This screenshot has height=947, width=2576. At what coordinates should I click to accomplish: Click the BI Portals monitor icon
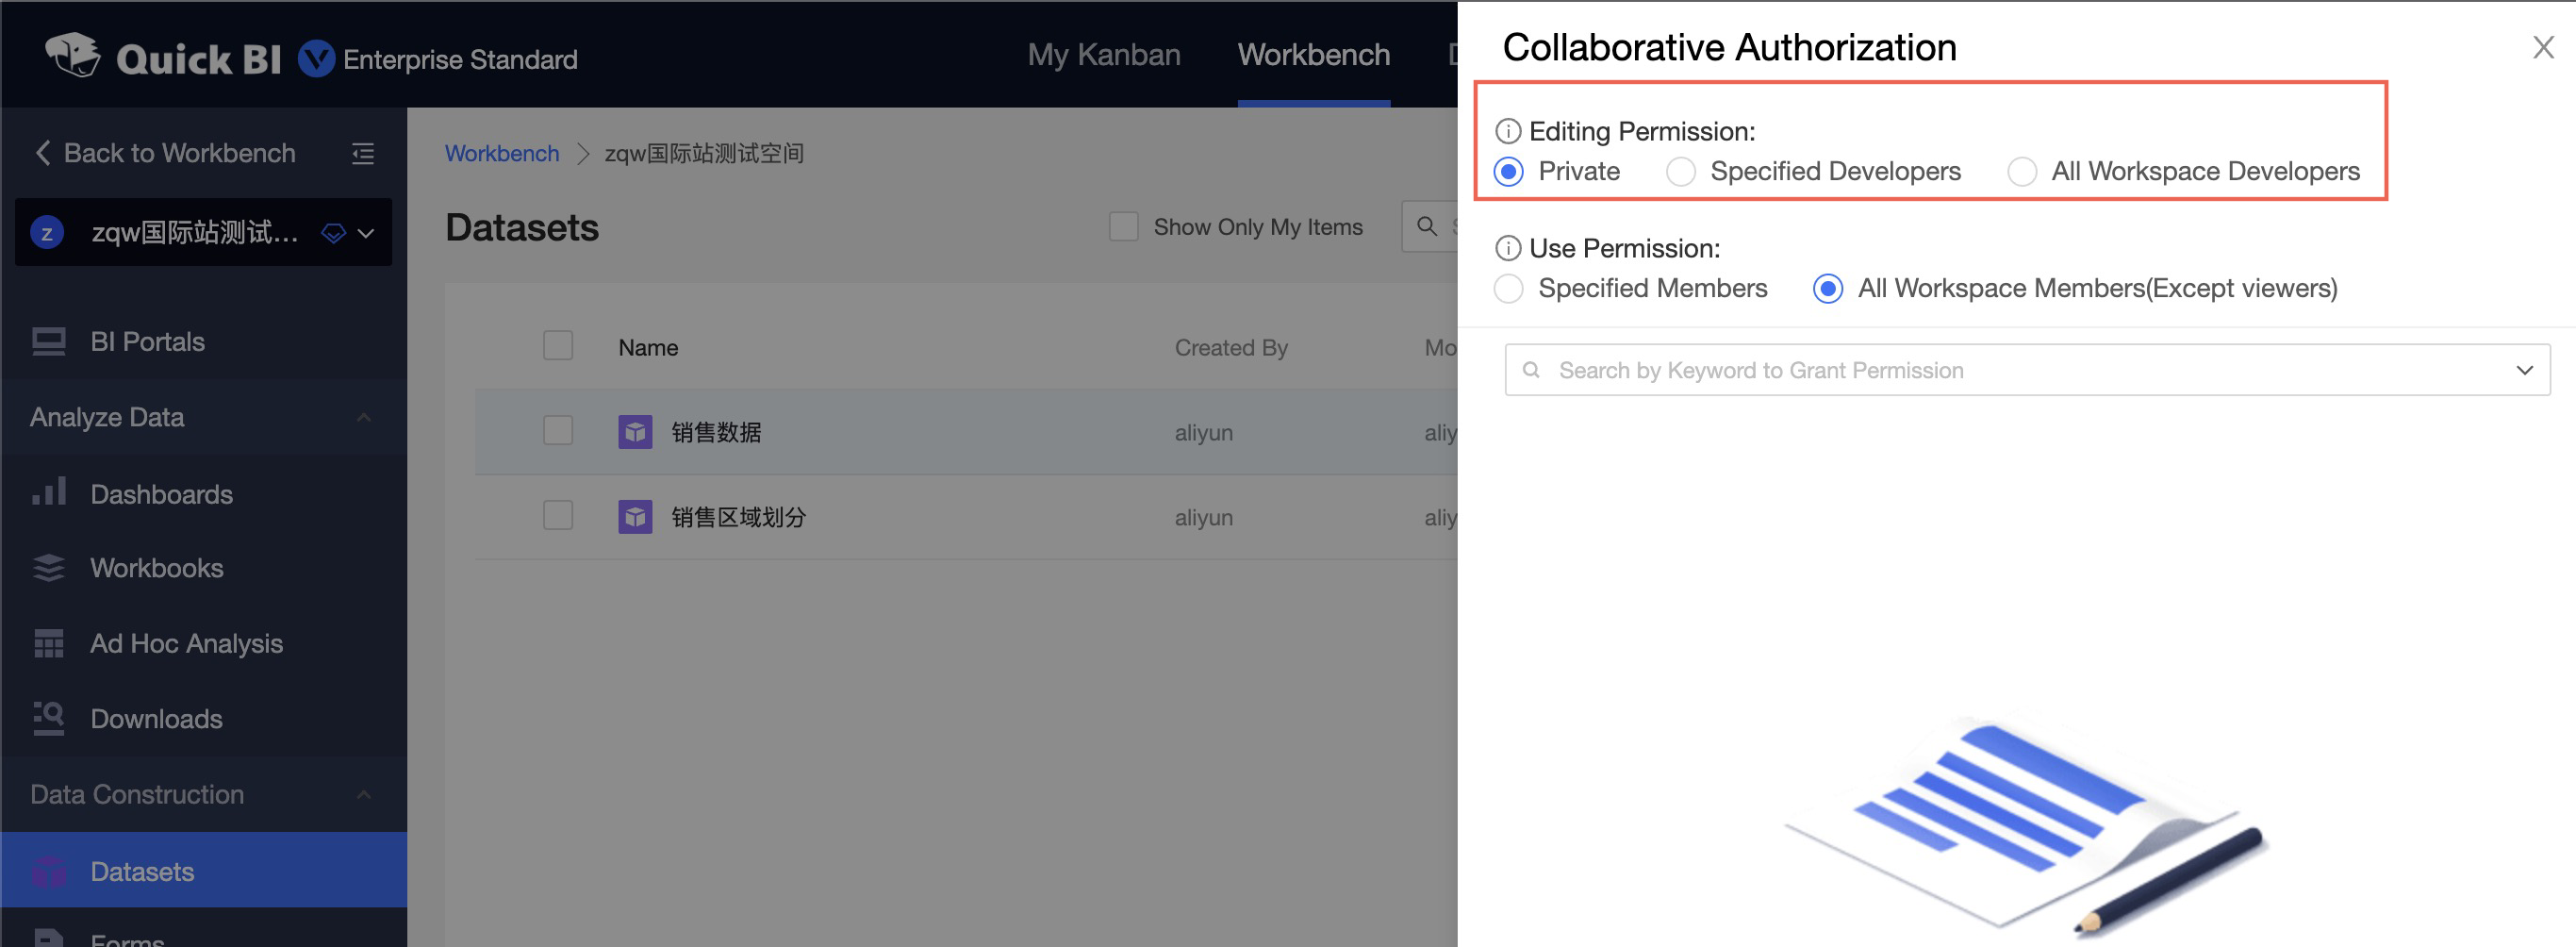[x=48, y=341]
